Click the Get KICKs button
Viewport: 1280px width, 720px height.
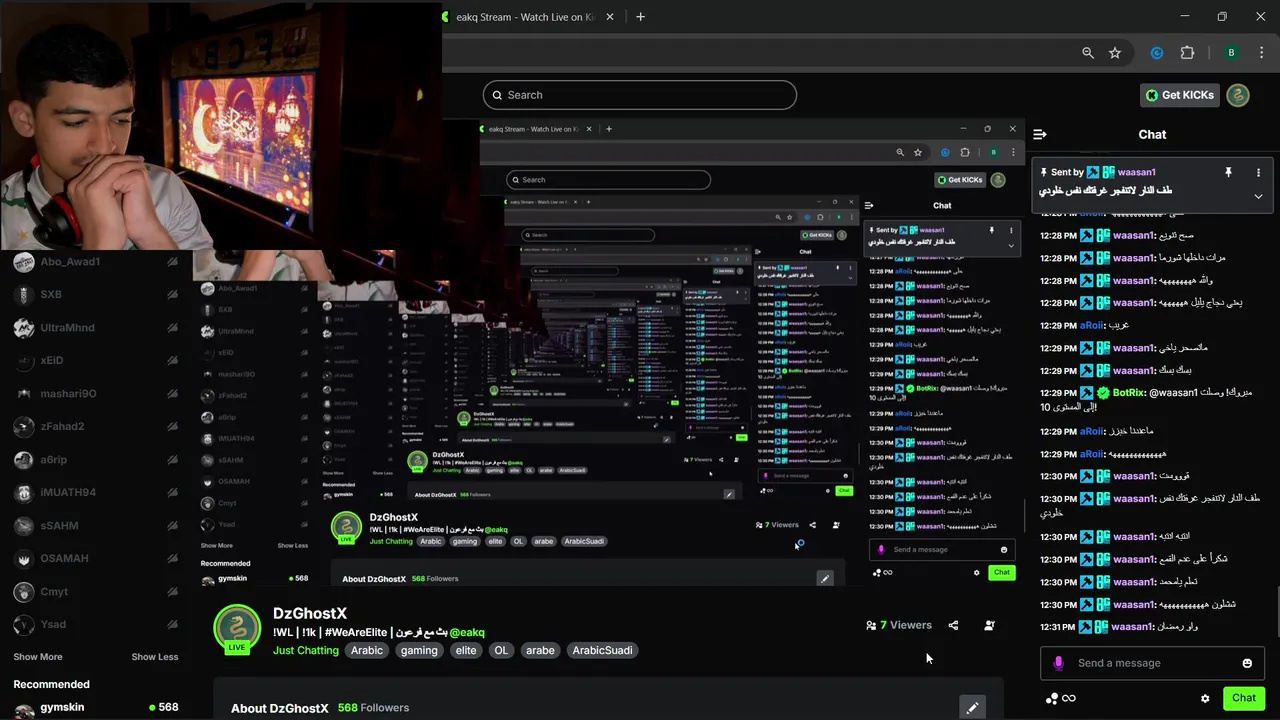point(1180,95)
